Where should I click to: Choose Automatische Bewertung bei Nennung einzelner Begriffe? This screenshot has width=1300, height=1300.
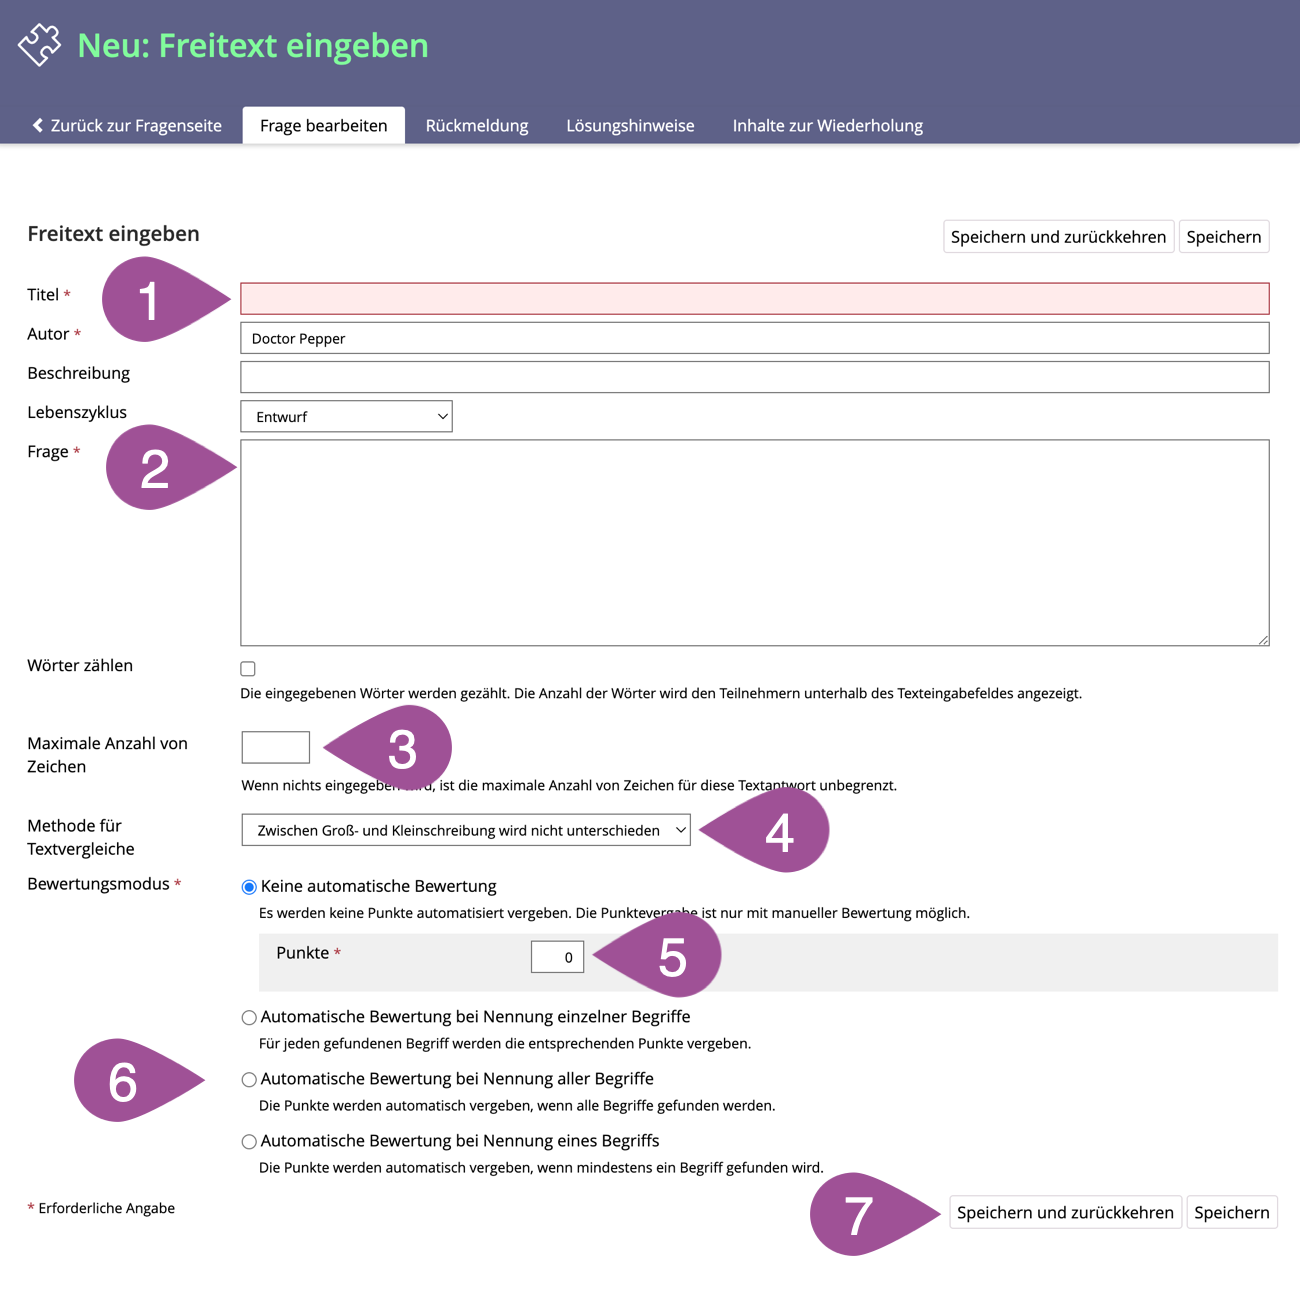click(249, 1018)
